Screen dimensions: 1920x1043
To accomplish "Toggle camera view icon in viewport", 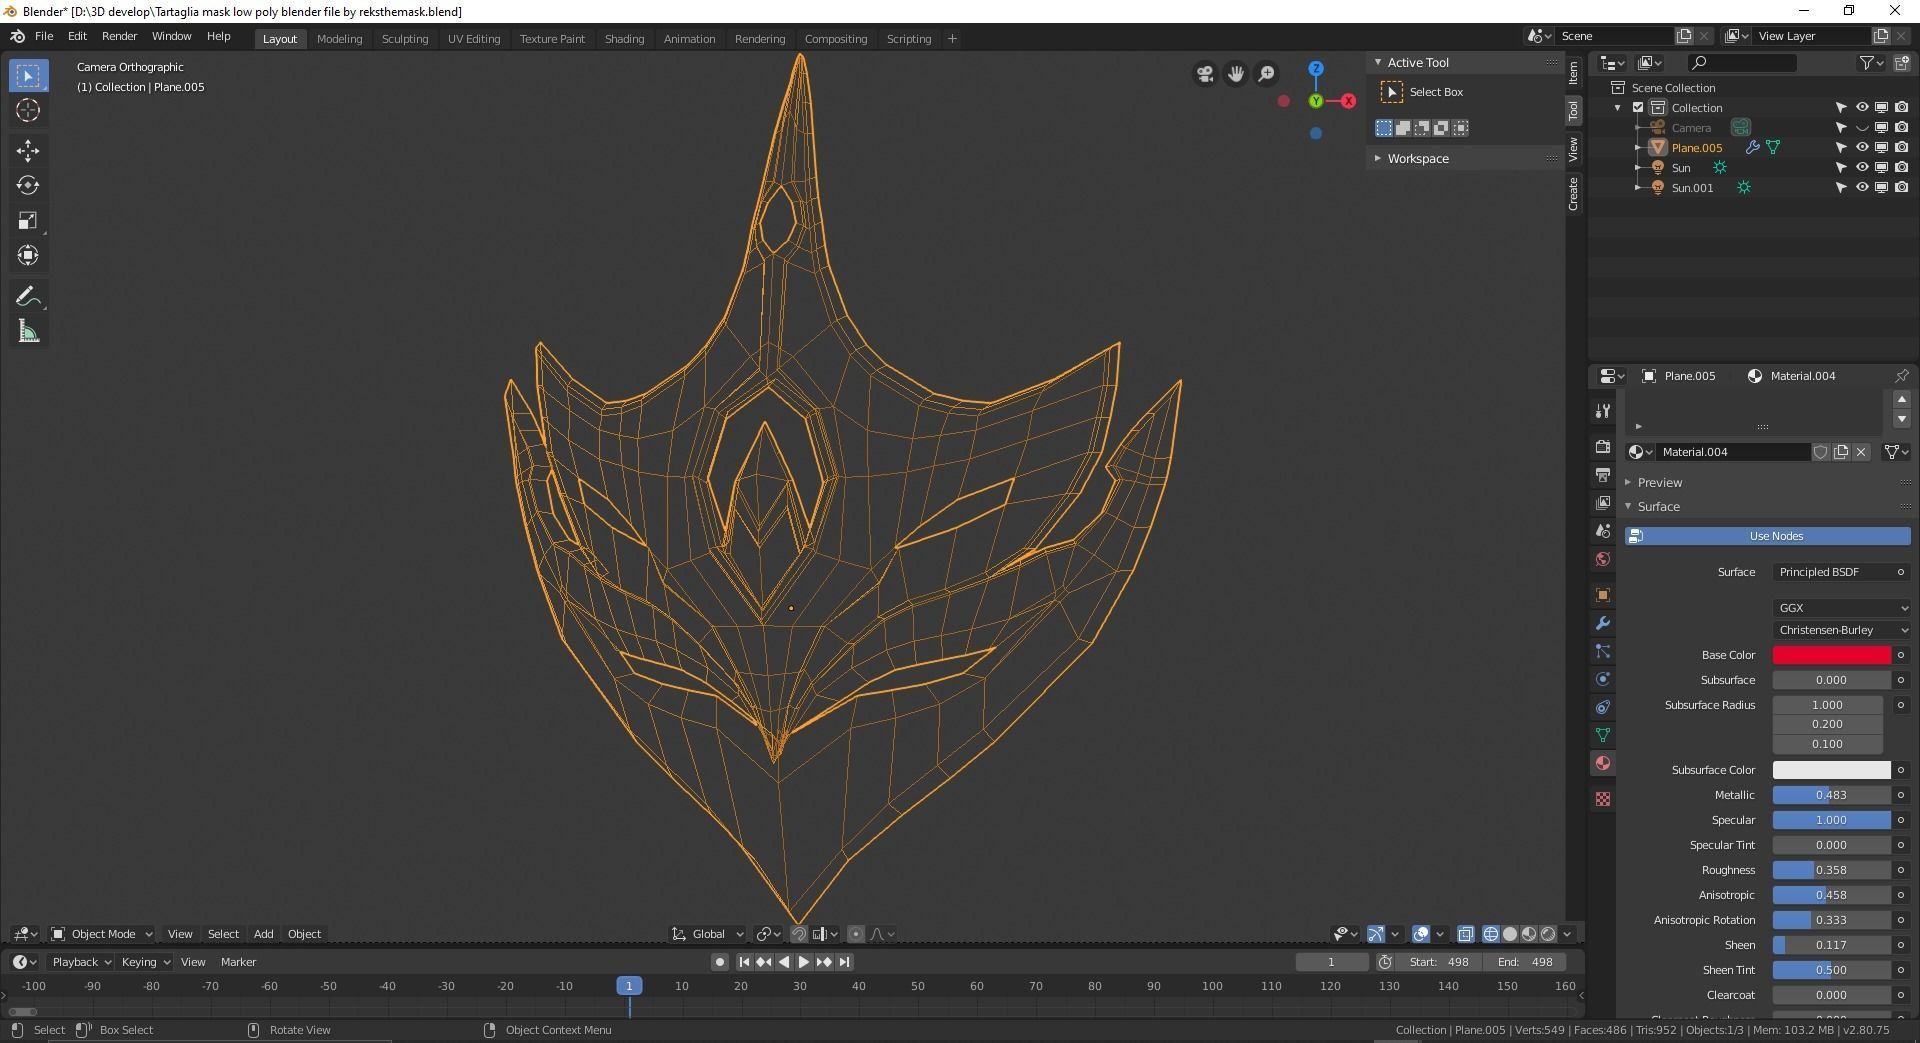I will (1205, 74).
